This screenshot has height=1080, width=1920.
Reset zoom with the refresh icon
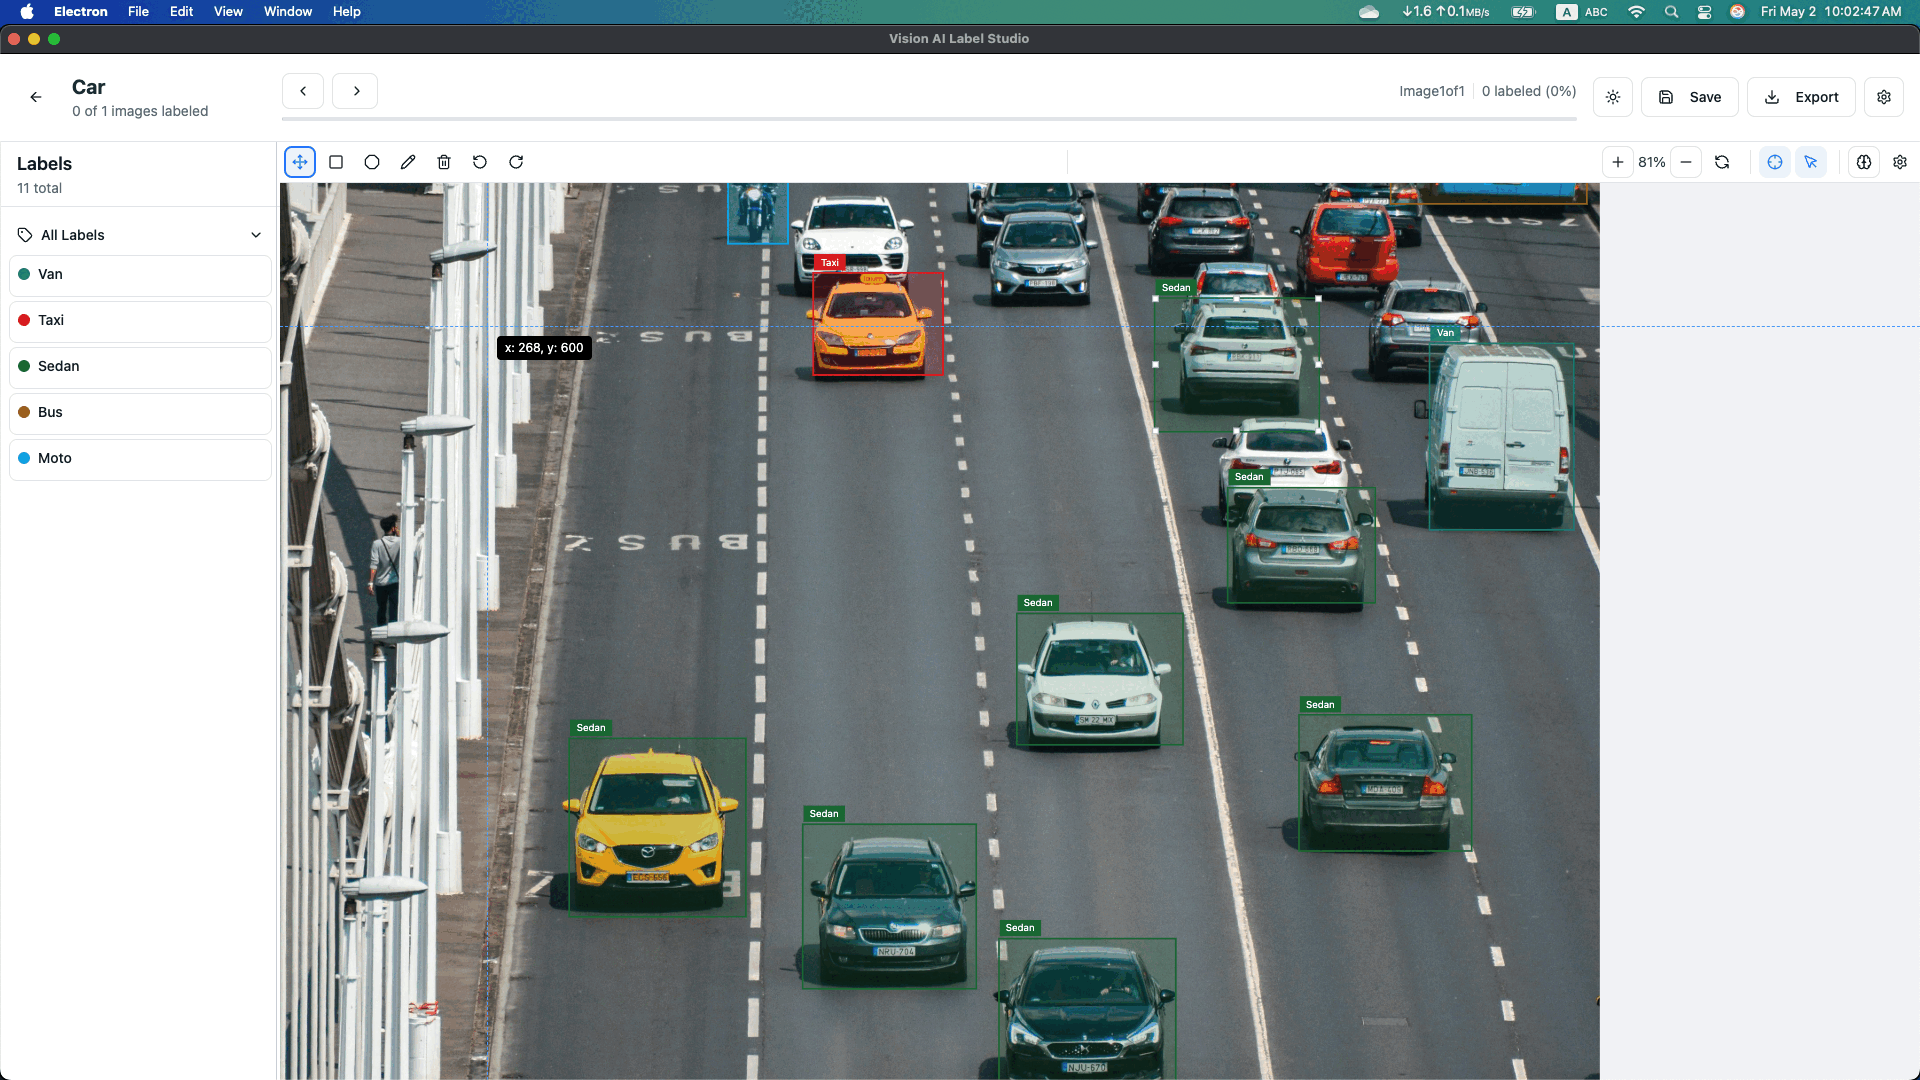click(x=1722, y=162)
